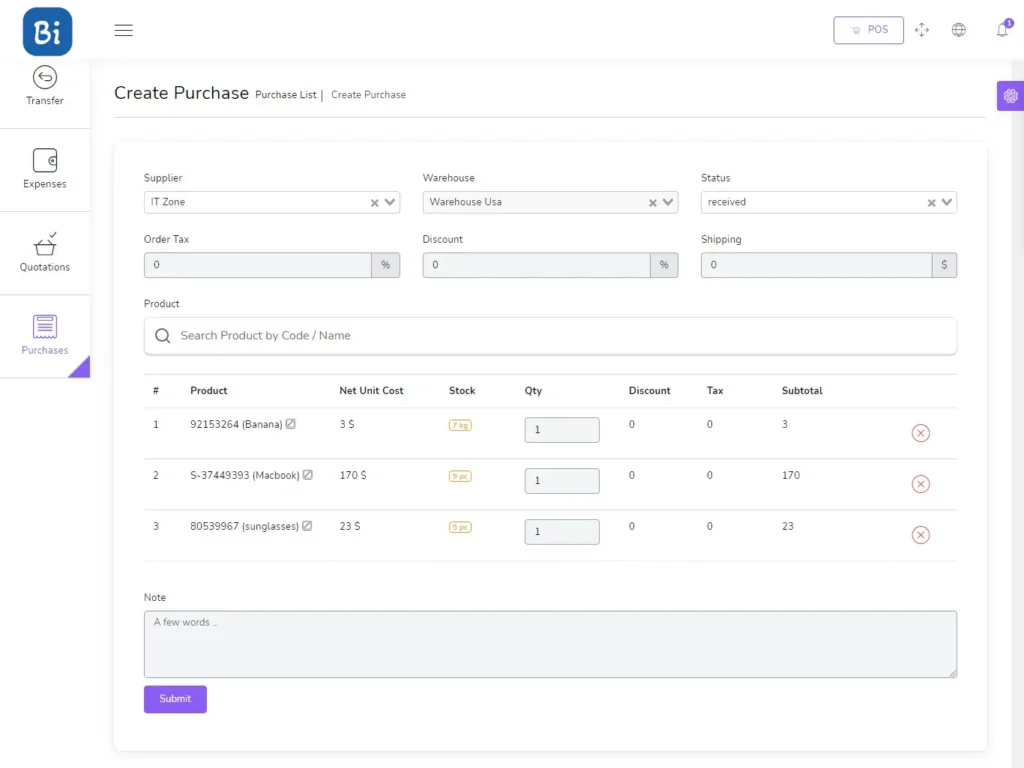Expand the Warehouse dropdown arrow
The width and height of the screenshot is (1024, 768).
pyautogui.click(x=667, y=202)
